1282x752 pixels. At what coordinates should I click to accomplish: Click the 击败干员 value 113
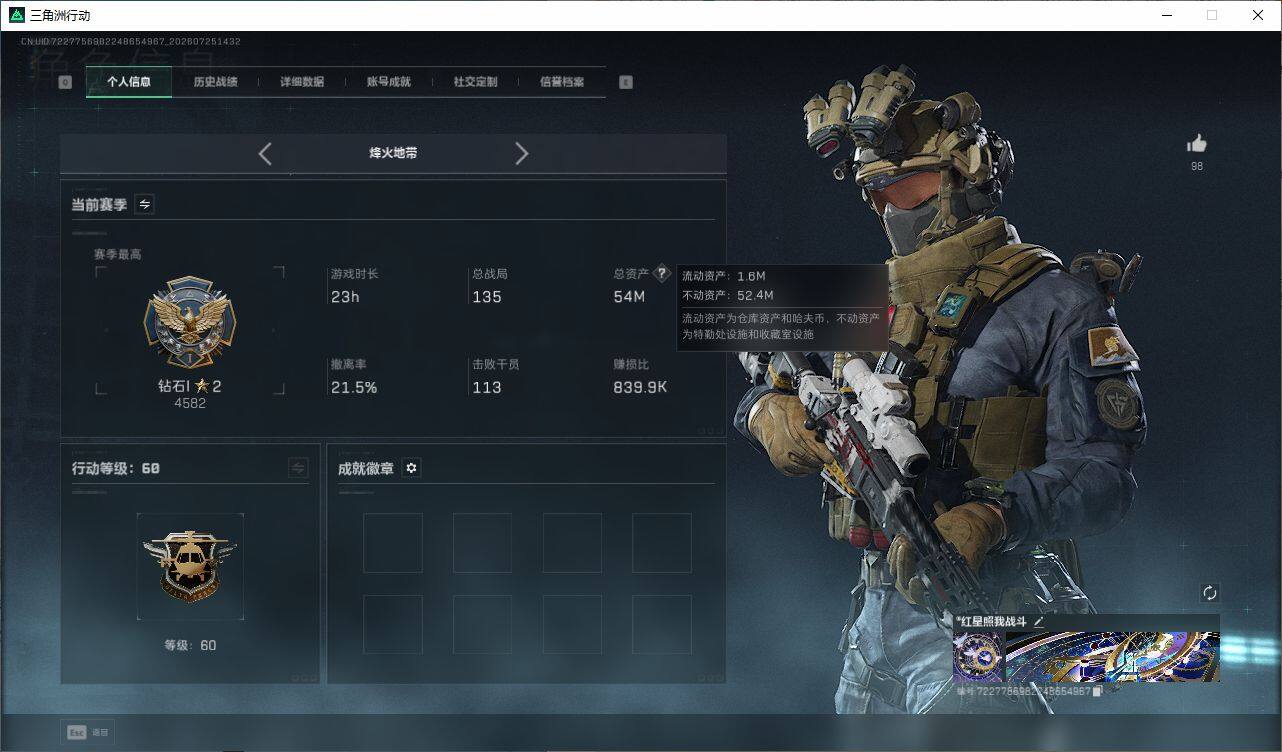[x=487, y=387]
